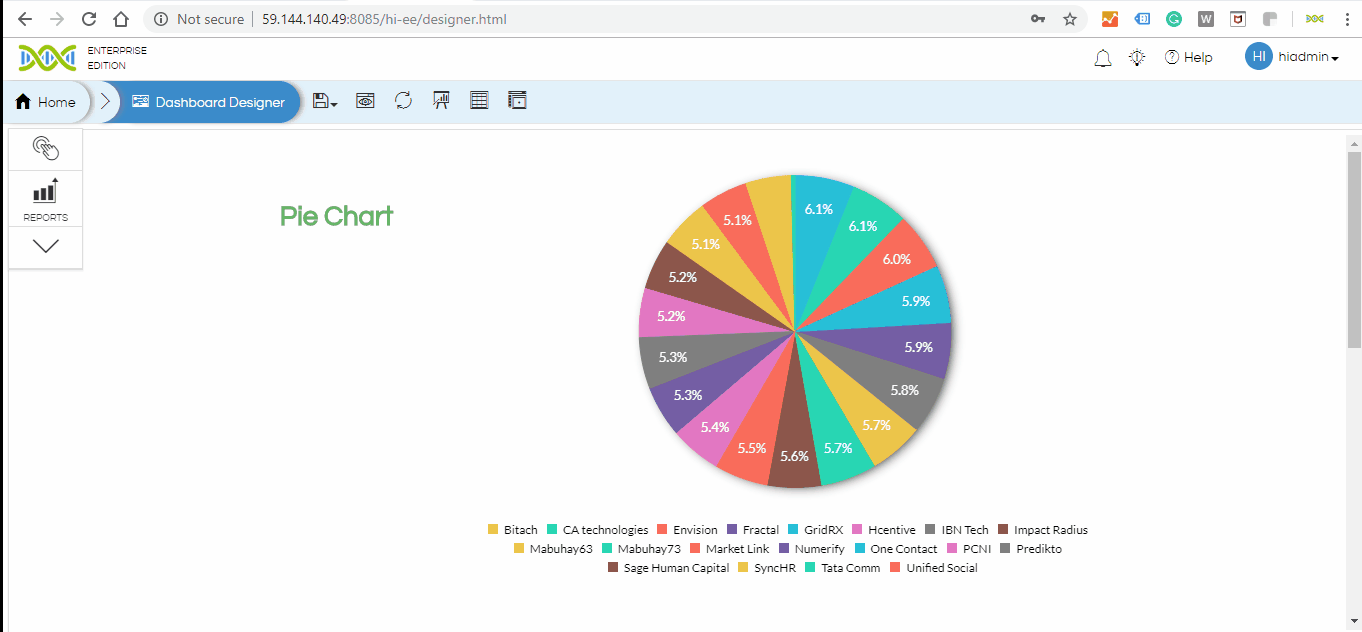Image resolution: width=1362 pixels, height=632 pixels.
Task: Click One Contact legend entry
Action: (896, 549)
